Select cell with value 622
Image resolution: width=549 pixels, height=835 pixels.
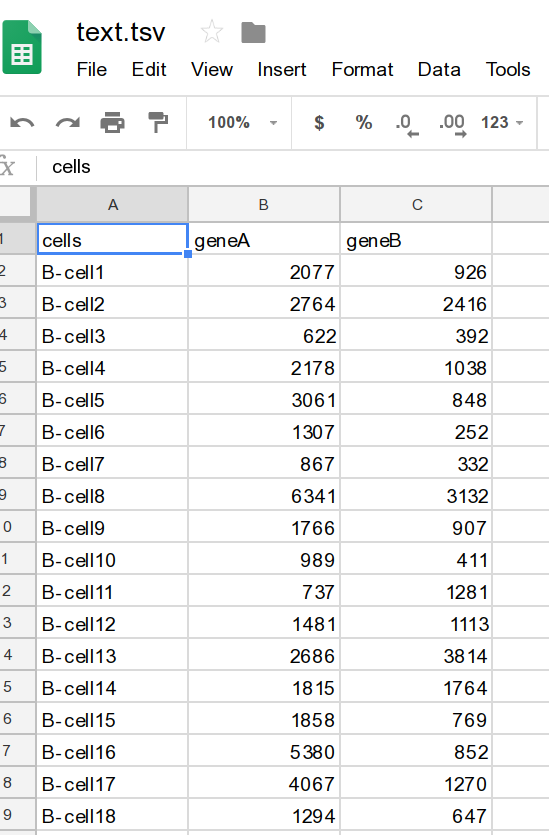click(264, 335)
